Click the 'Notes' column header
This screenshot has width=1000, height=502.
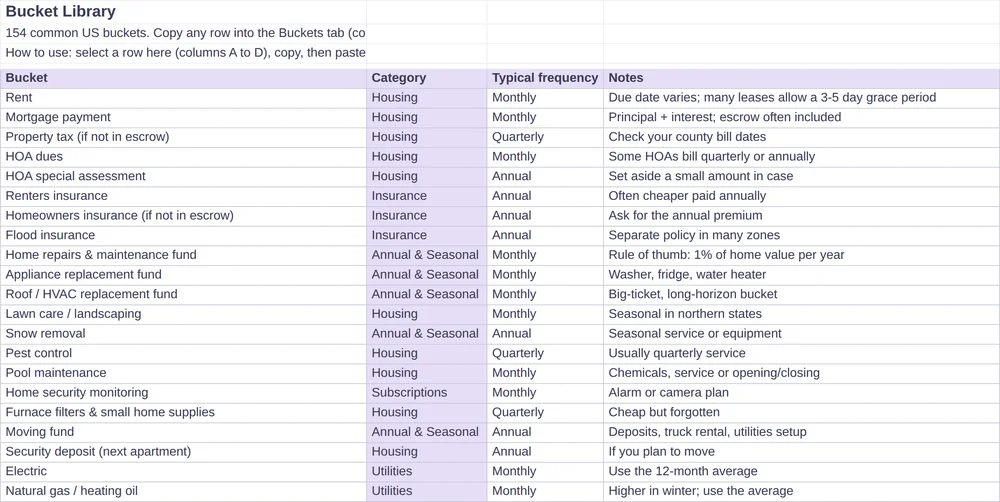tap(802, 78)
